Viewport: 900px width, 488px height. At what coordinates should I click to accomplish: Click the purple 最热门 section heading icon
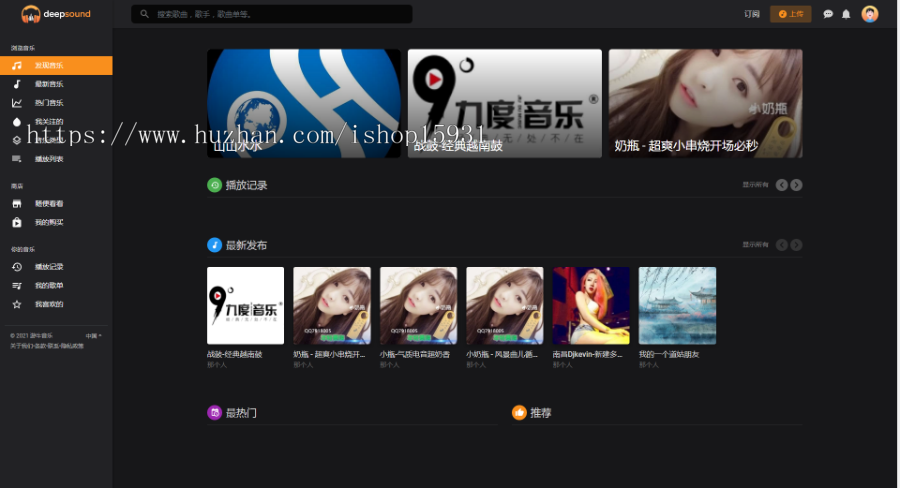pyautogui.click(x=215, y=412)
